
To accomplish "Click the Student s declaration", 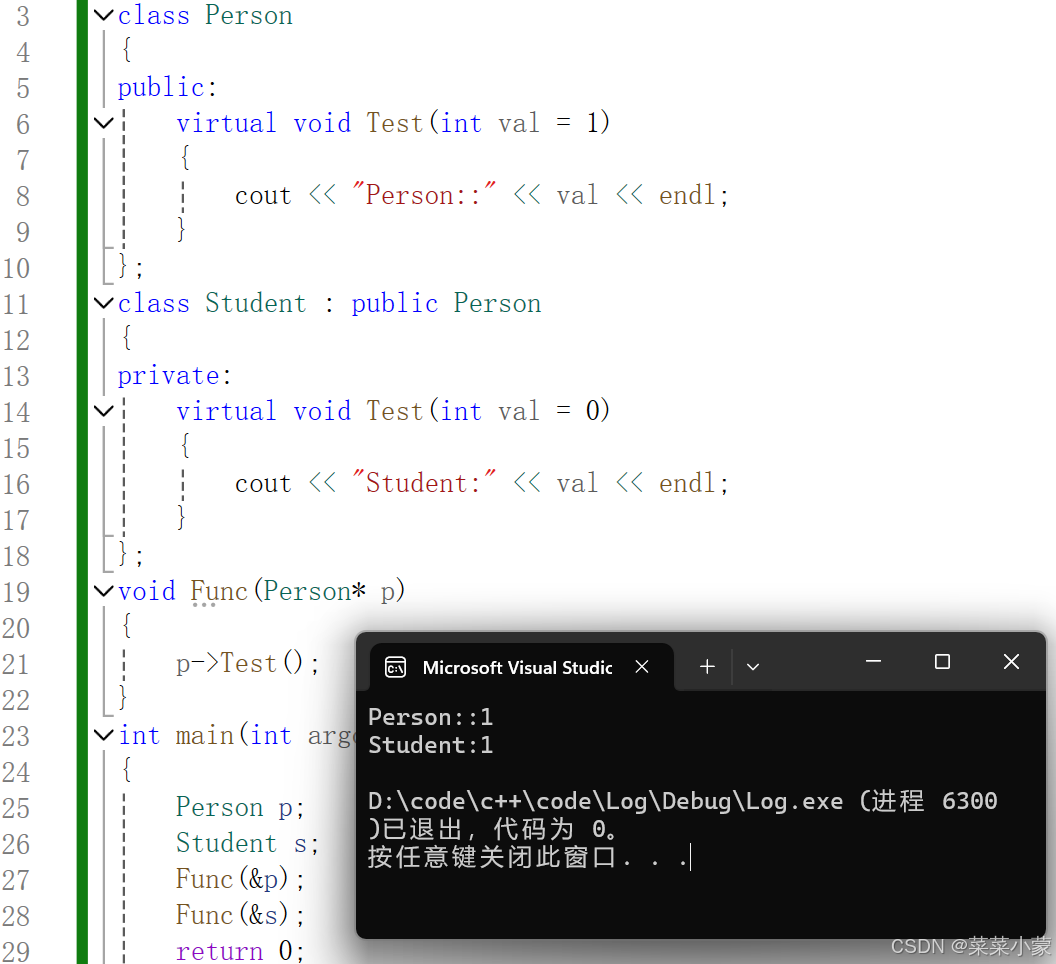I will coord(247,843).
